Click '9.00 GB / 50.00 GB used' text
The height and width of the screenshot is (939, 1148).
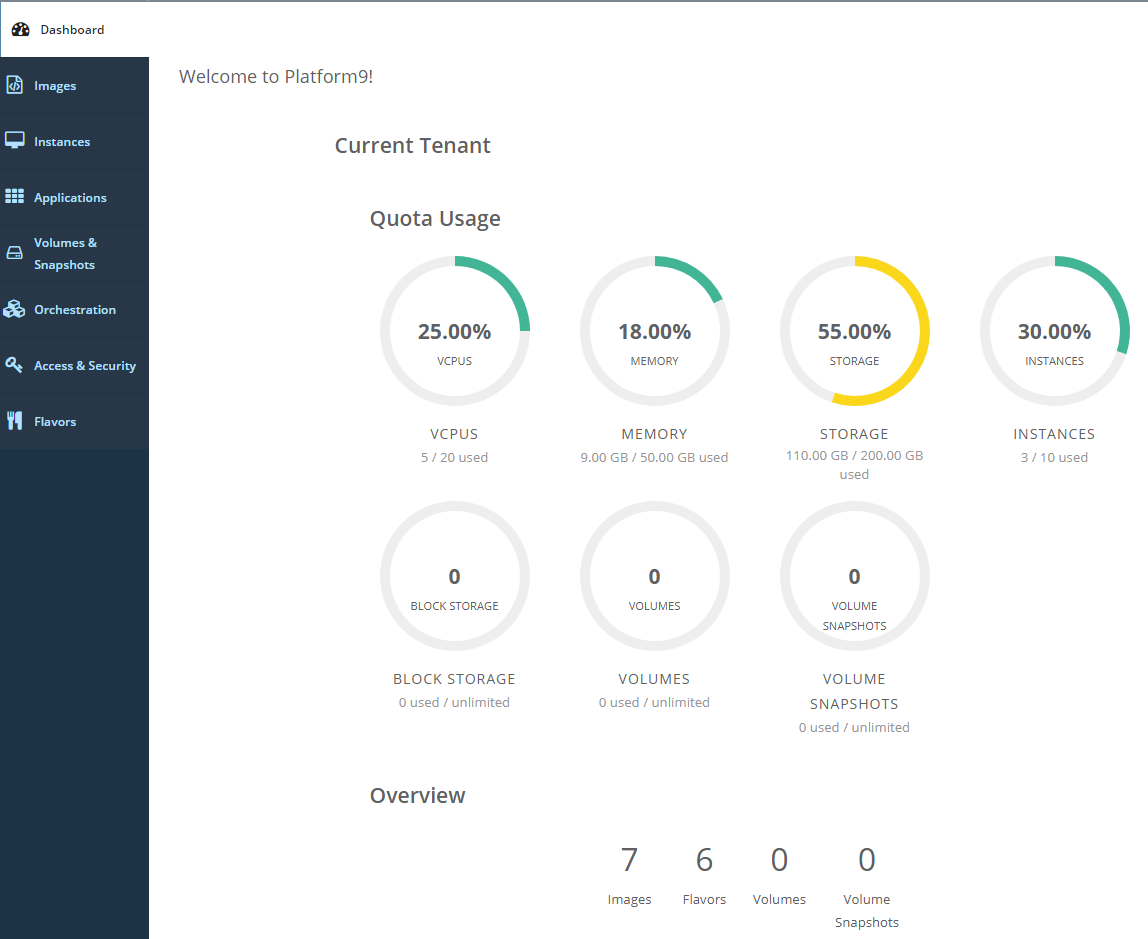tap(655, 457)
